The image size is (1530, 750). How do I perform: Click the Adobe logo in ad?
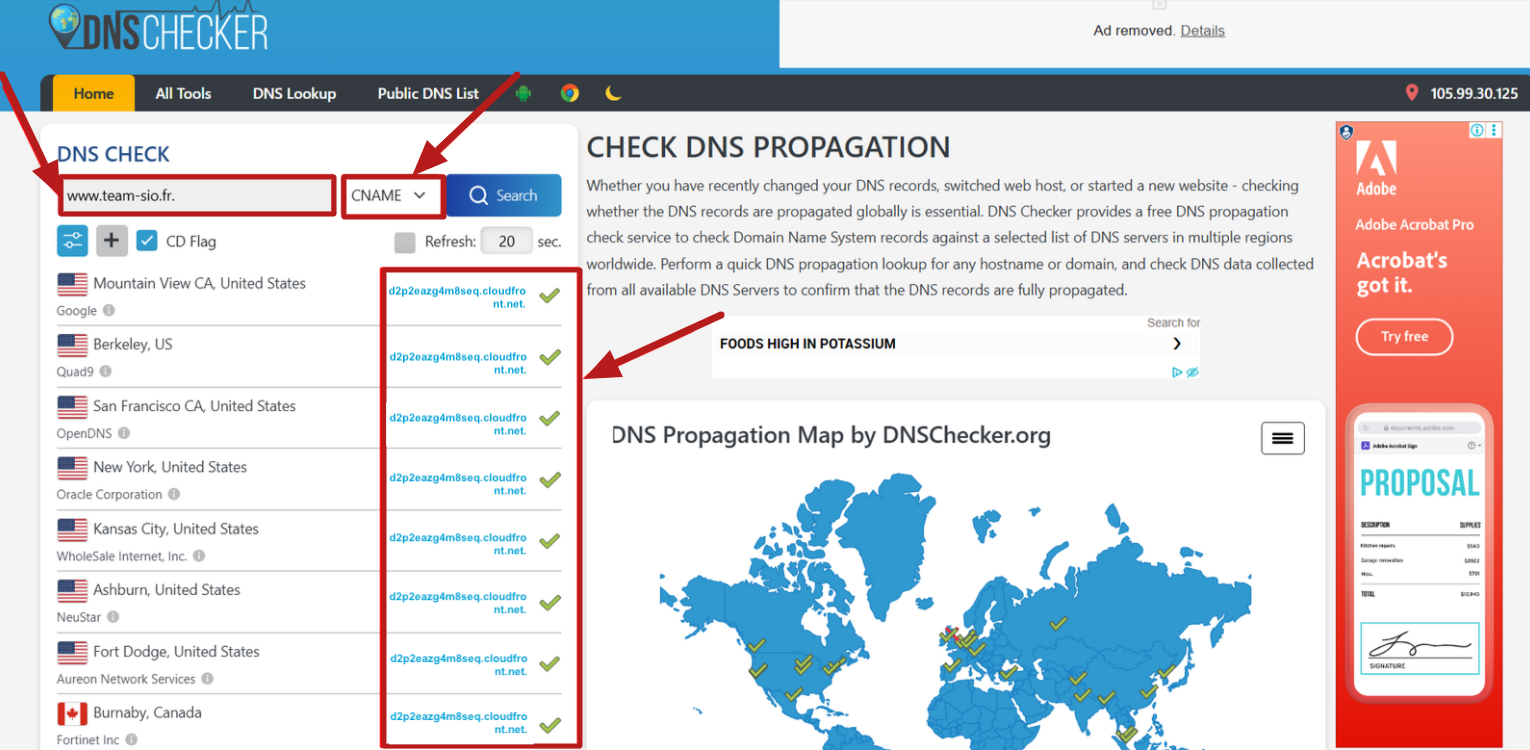pos(1377,167)
